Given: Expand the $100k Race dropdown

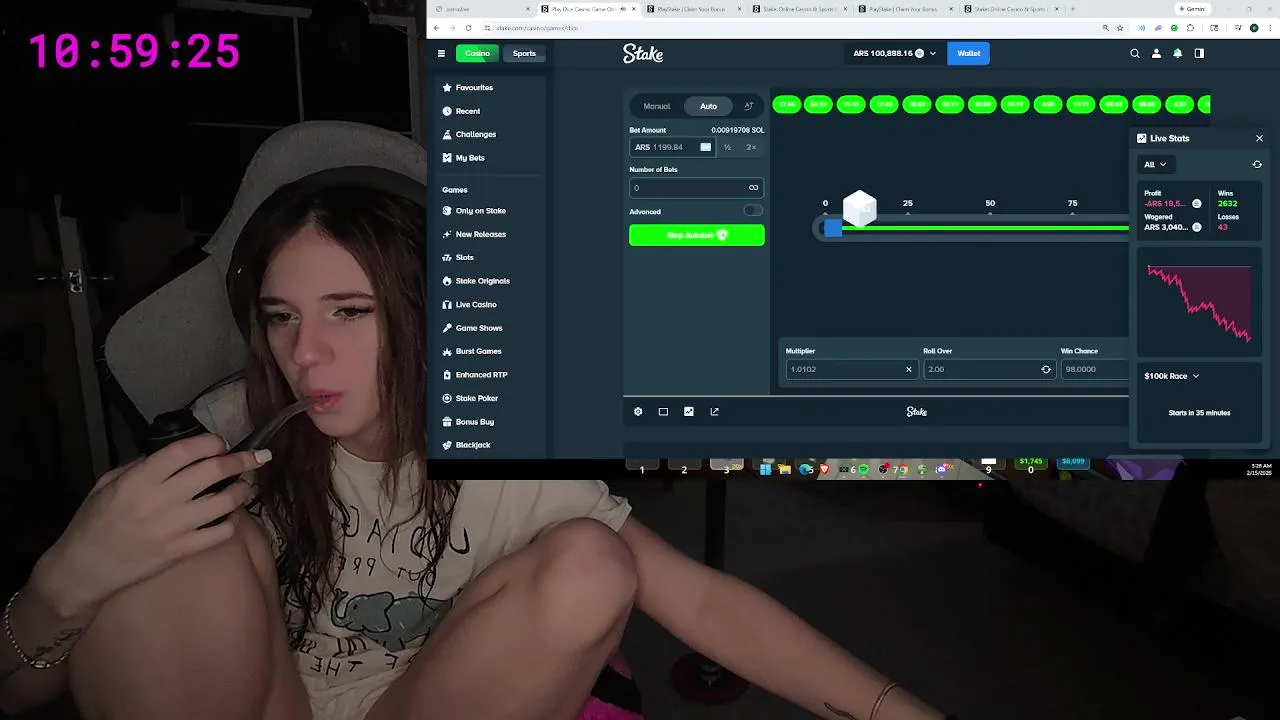Looking at the screenshot, I should click(x=1171, y=376).
